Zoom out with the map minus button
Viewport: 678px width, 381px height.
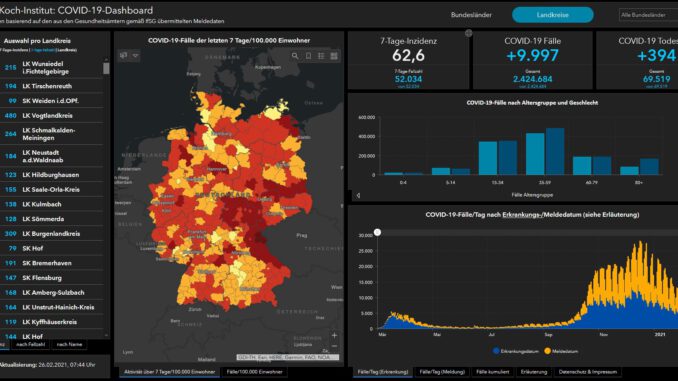334,346
